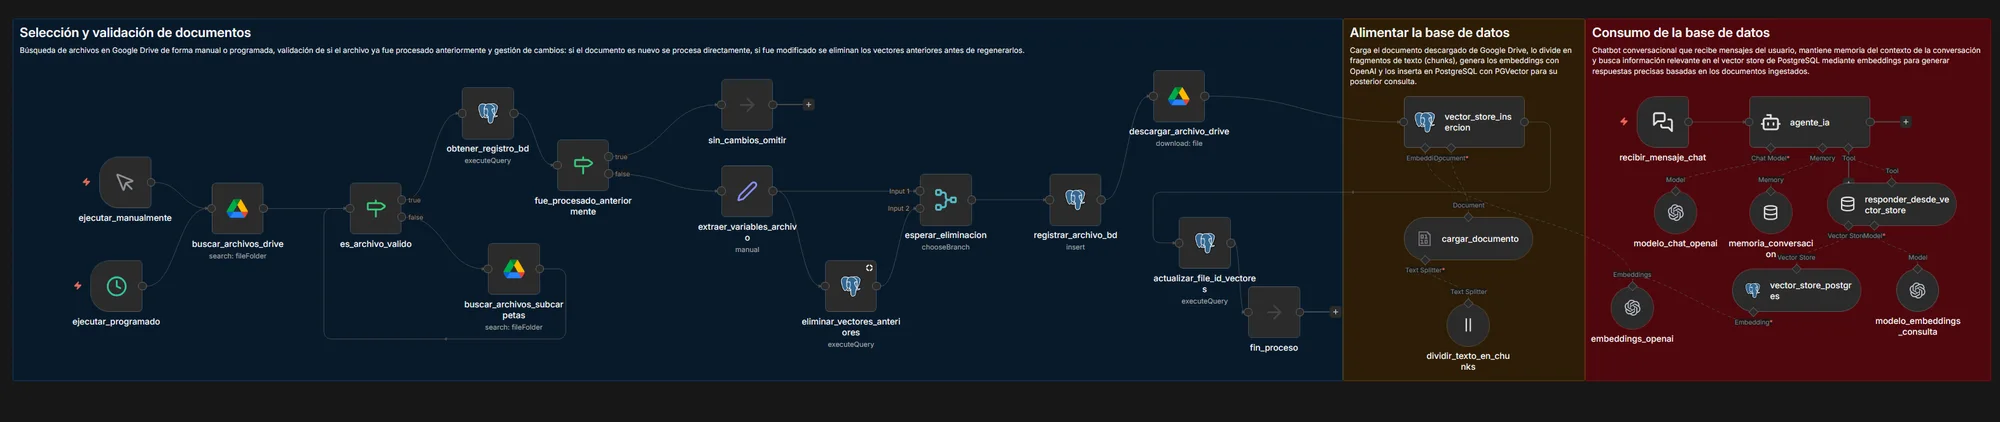Click the Text Splitter connector under cargar_documento
The image size is (2000, 422).
click(1425, 260)
